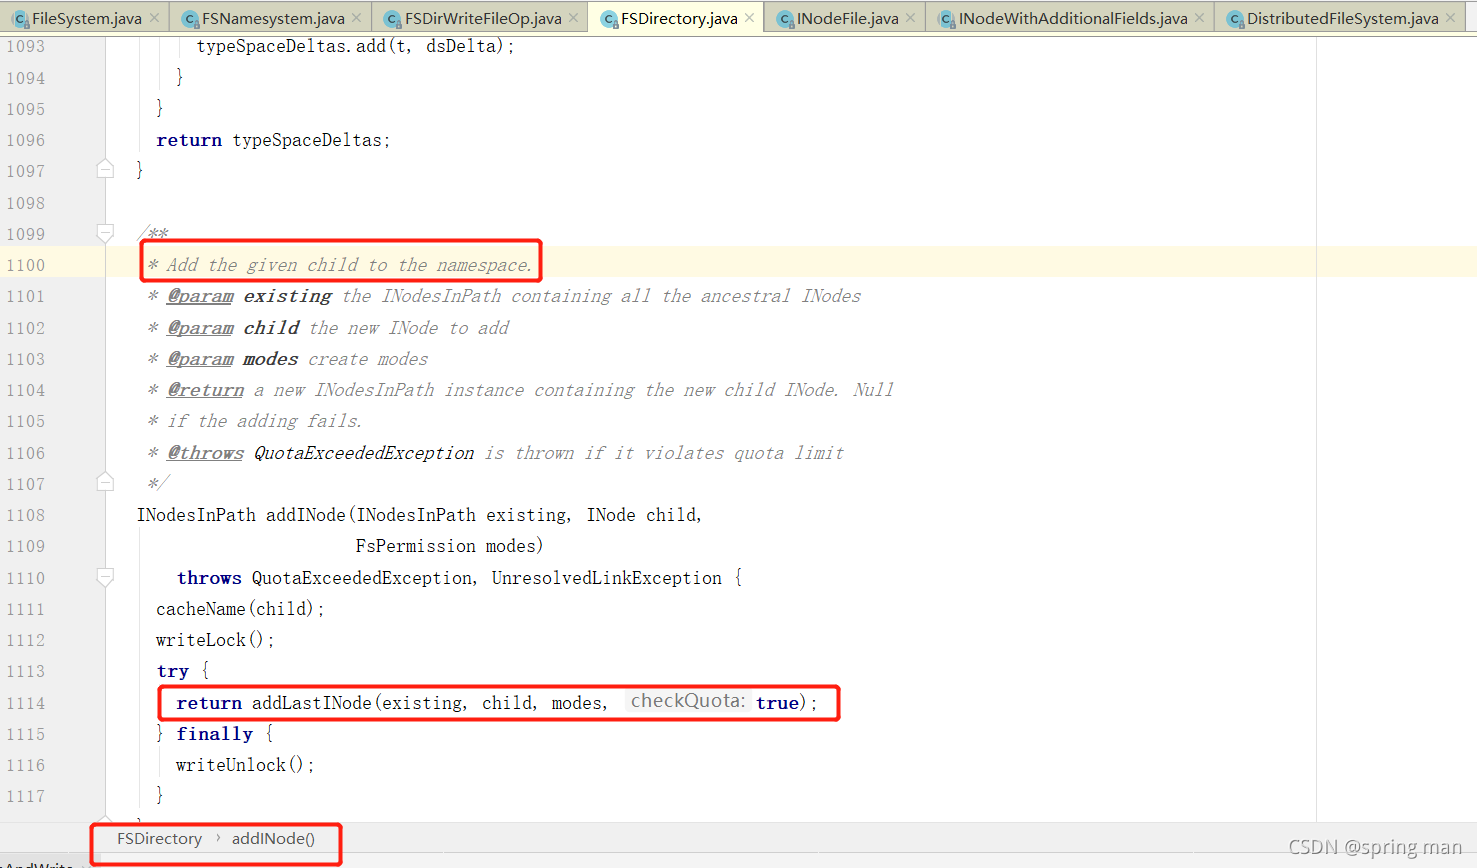
Task: Click the 'finally' keyword on line 1115
Action: click(215, 734)
